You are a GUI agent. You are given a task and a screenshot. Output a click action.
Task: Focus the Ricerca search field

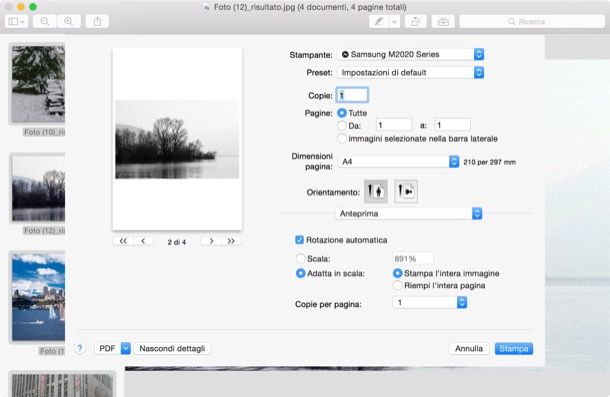click(532, 22)
